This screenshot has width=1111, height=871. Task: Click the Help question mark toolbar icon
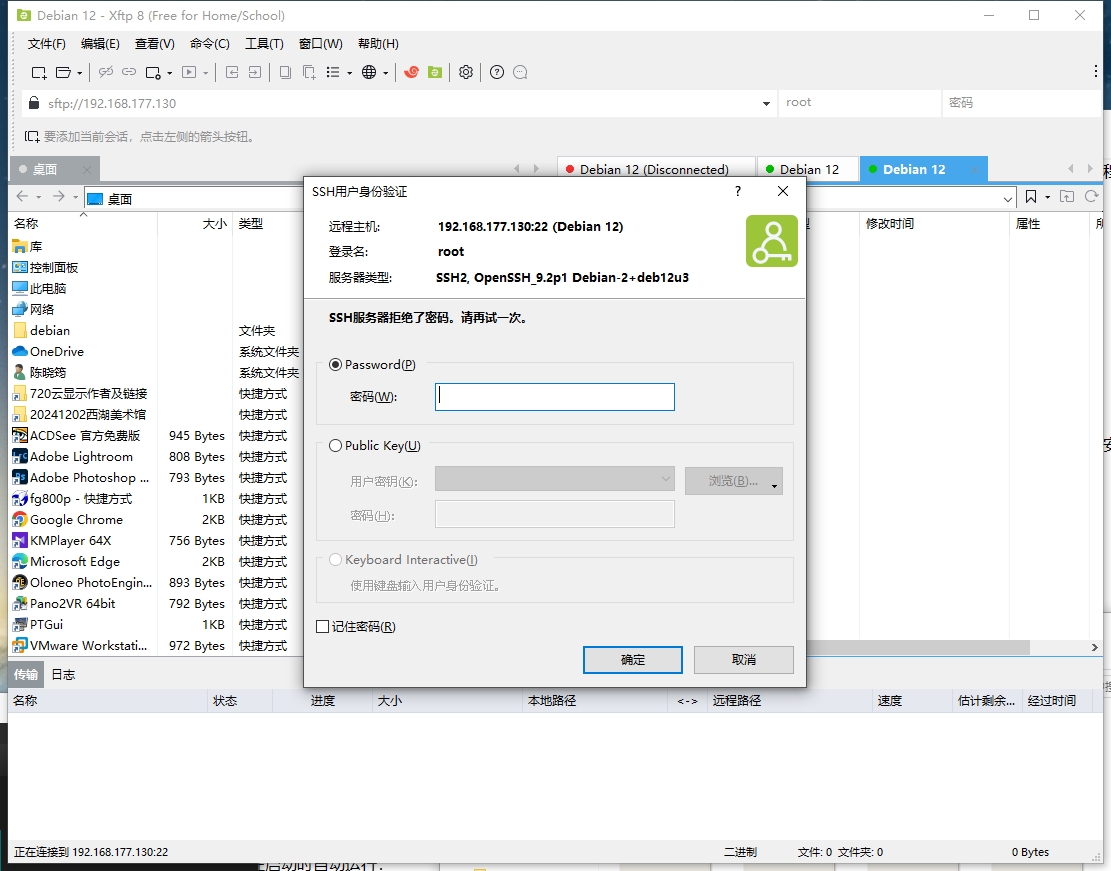pyautogui.click(x=497, y=72)
